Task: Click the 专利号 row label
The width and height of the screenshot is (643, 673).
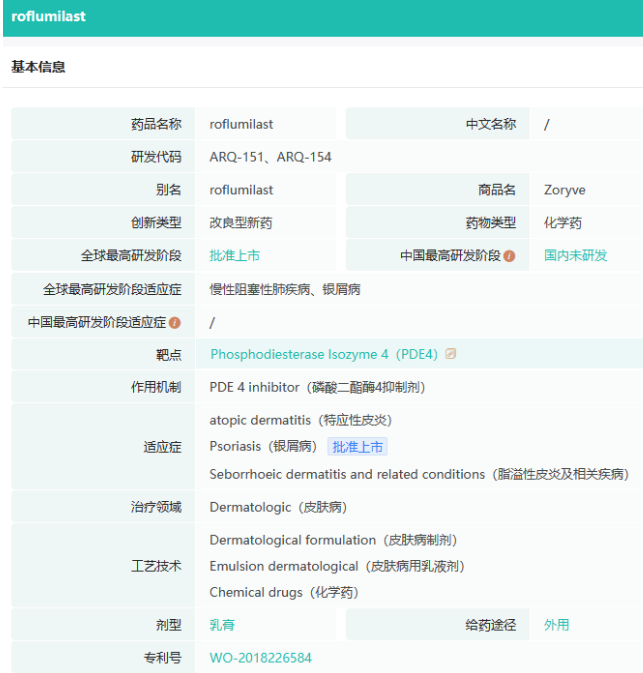Action: pyautogui.click(x=162, y=658)
